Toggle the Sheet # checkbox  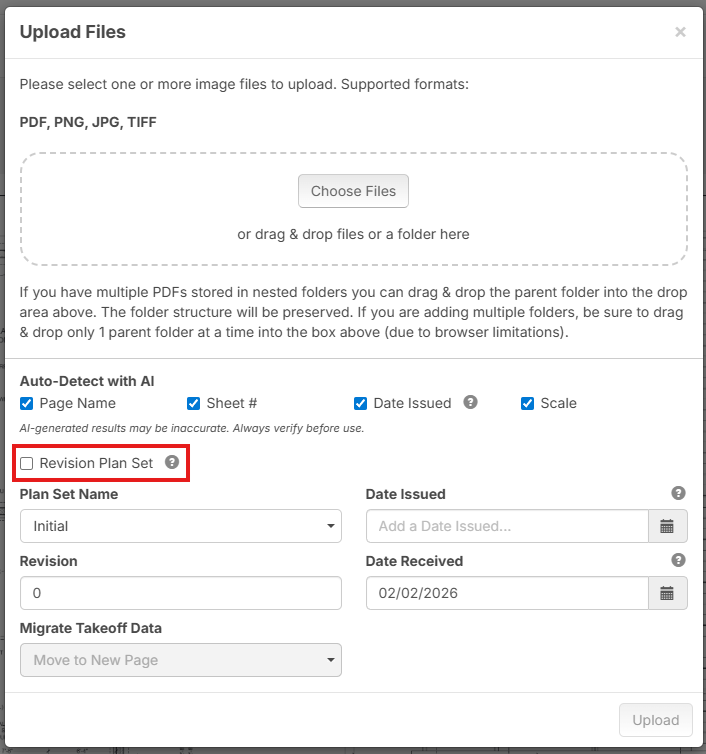194,404
